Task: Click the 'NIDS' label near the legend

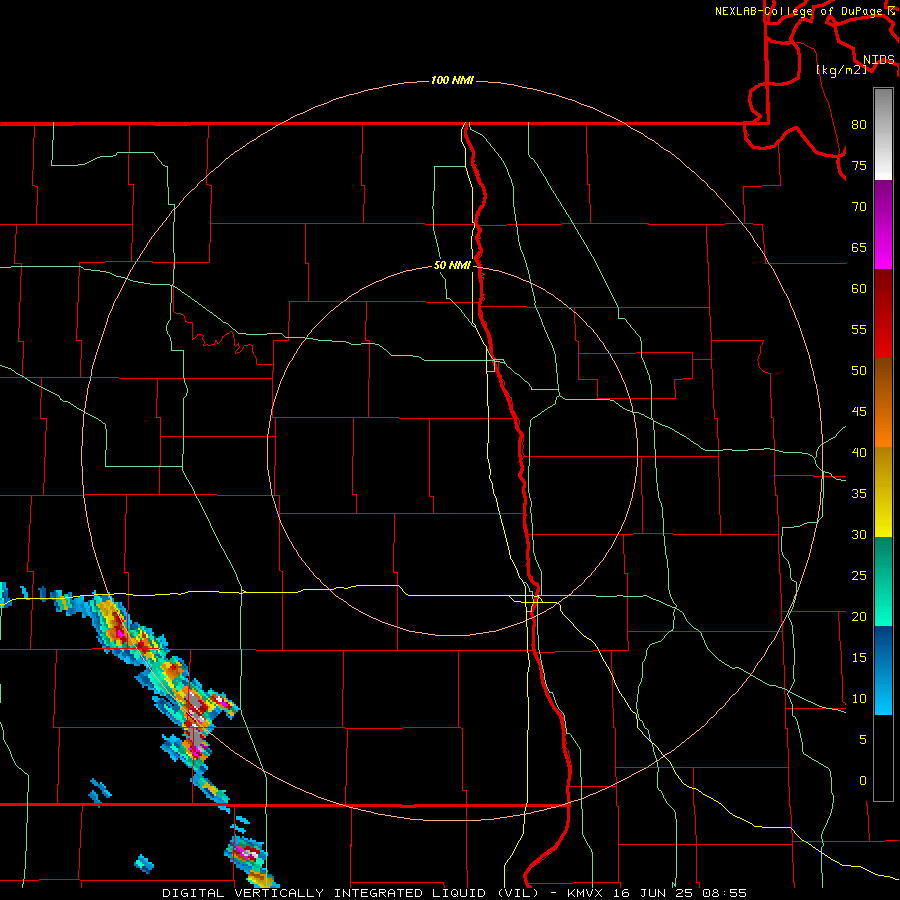Action: 878,59
